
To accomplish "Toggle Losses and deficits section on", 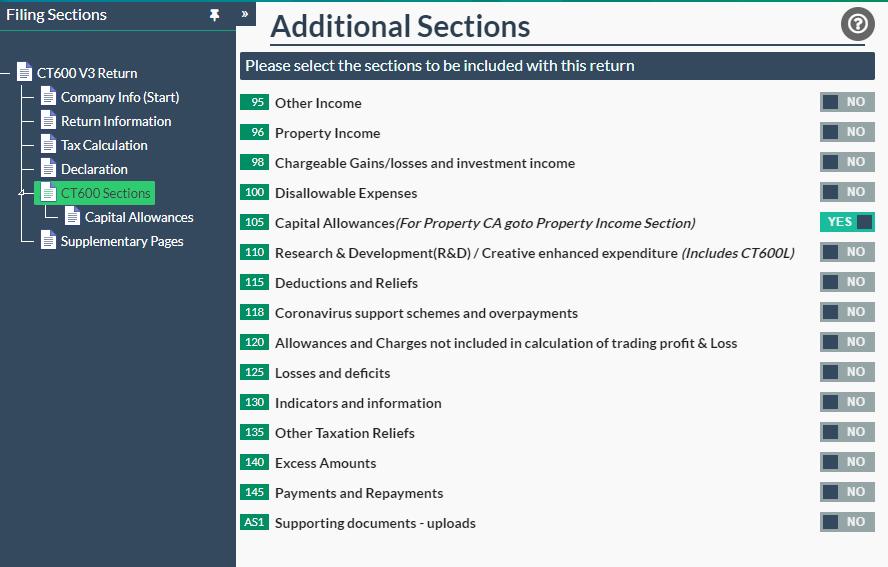I will pyautogui.click(x=846, y=372).
